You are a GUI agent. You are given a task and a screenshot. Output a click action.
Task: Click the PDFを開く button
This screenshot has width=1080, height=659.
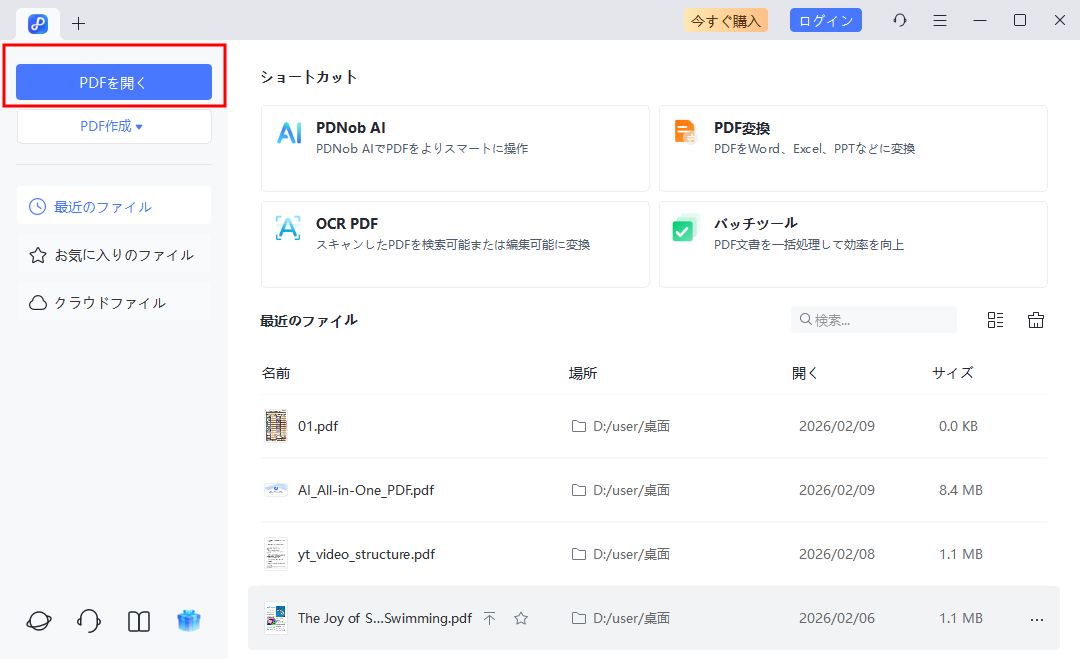pyautogui.click(x=113, y=82)
